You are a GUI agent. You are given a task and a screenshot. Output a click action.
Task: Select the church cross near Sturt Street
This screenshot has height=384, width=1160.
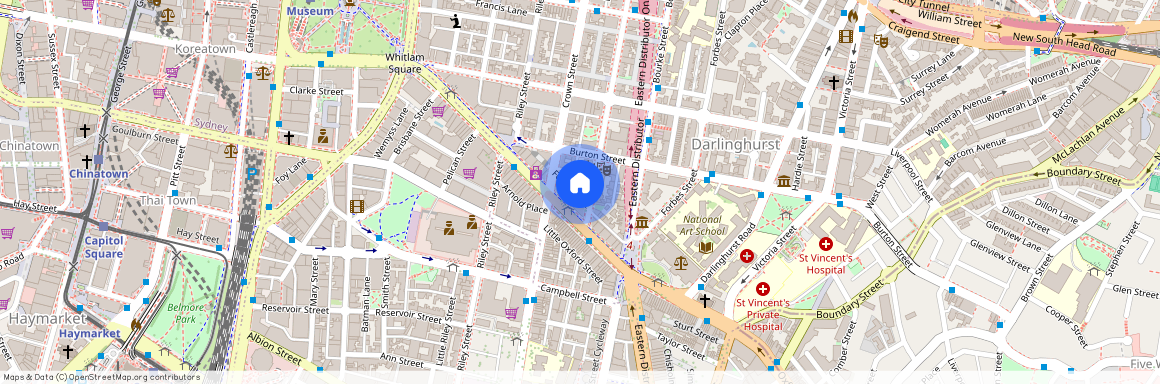[704, 300]
